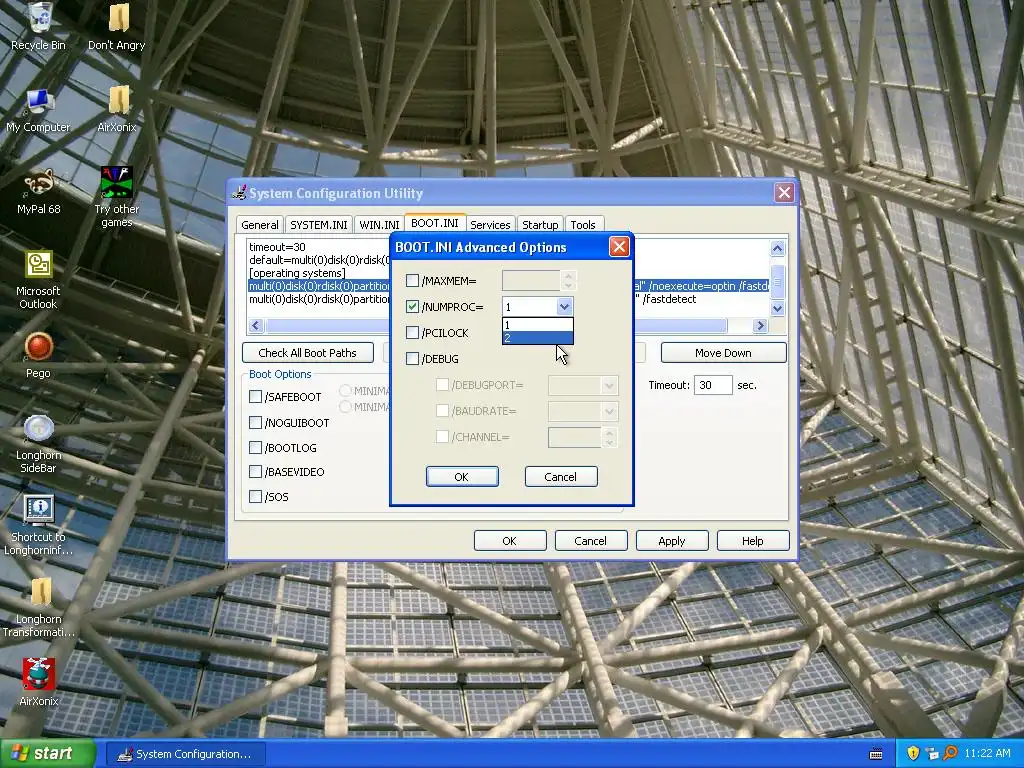
Task: Click the System Configuration Utility title icon
Action: coord(240,193)
